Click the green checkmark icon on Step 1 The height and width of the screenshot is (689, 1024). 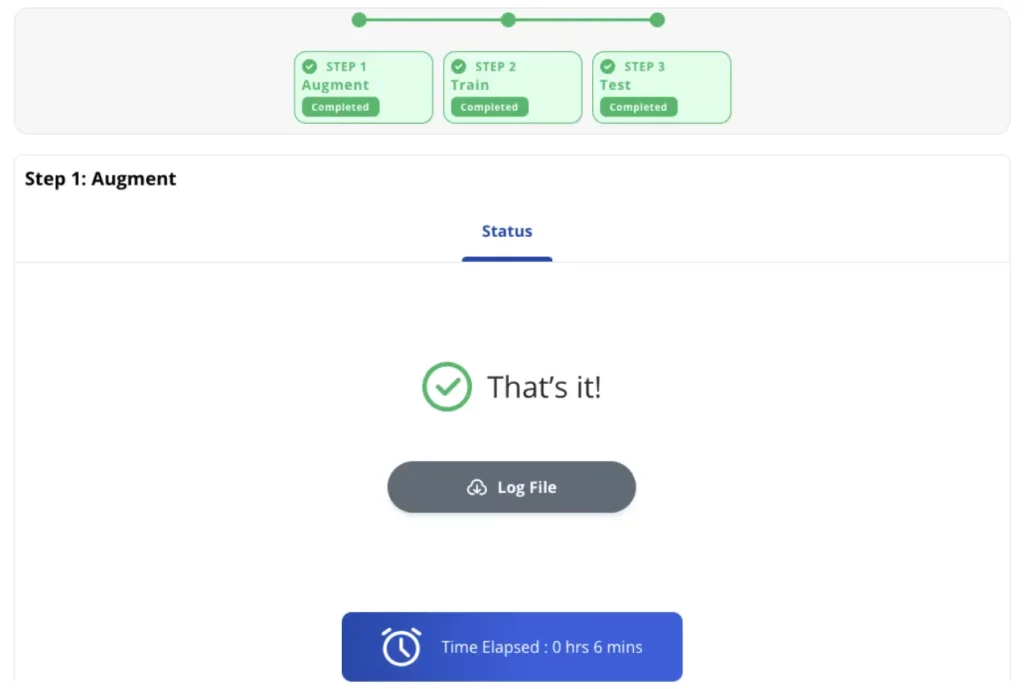pos(310,67)
